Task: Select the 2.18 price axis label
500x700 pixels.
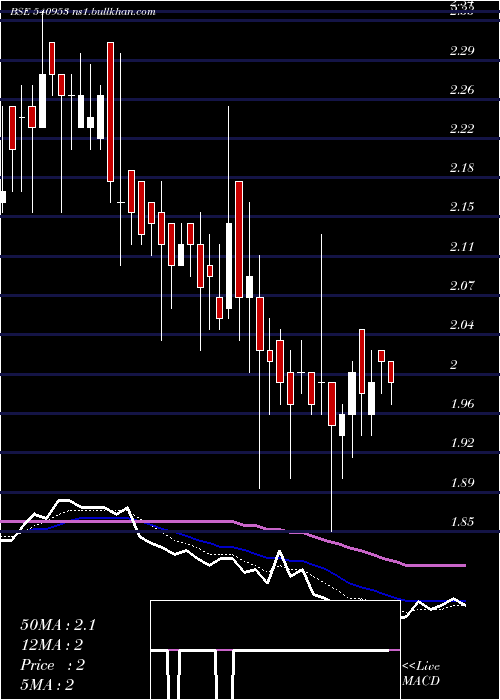Action: coord(462,168)
